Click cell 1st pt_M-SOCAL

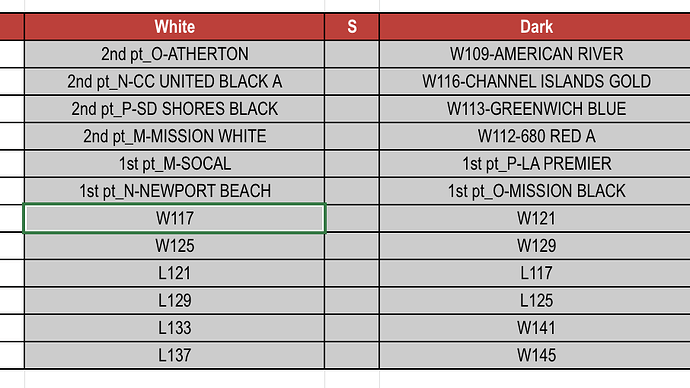click(x=175, y=164)
